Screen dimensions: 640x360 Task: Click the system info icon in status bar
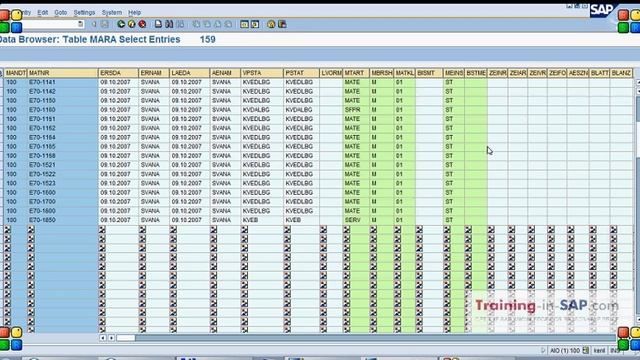(586, 350)
